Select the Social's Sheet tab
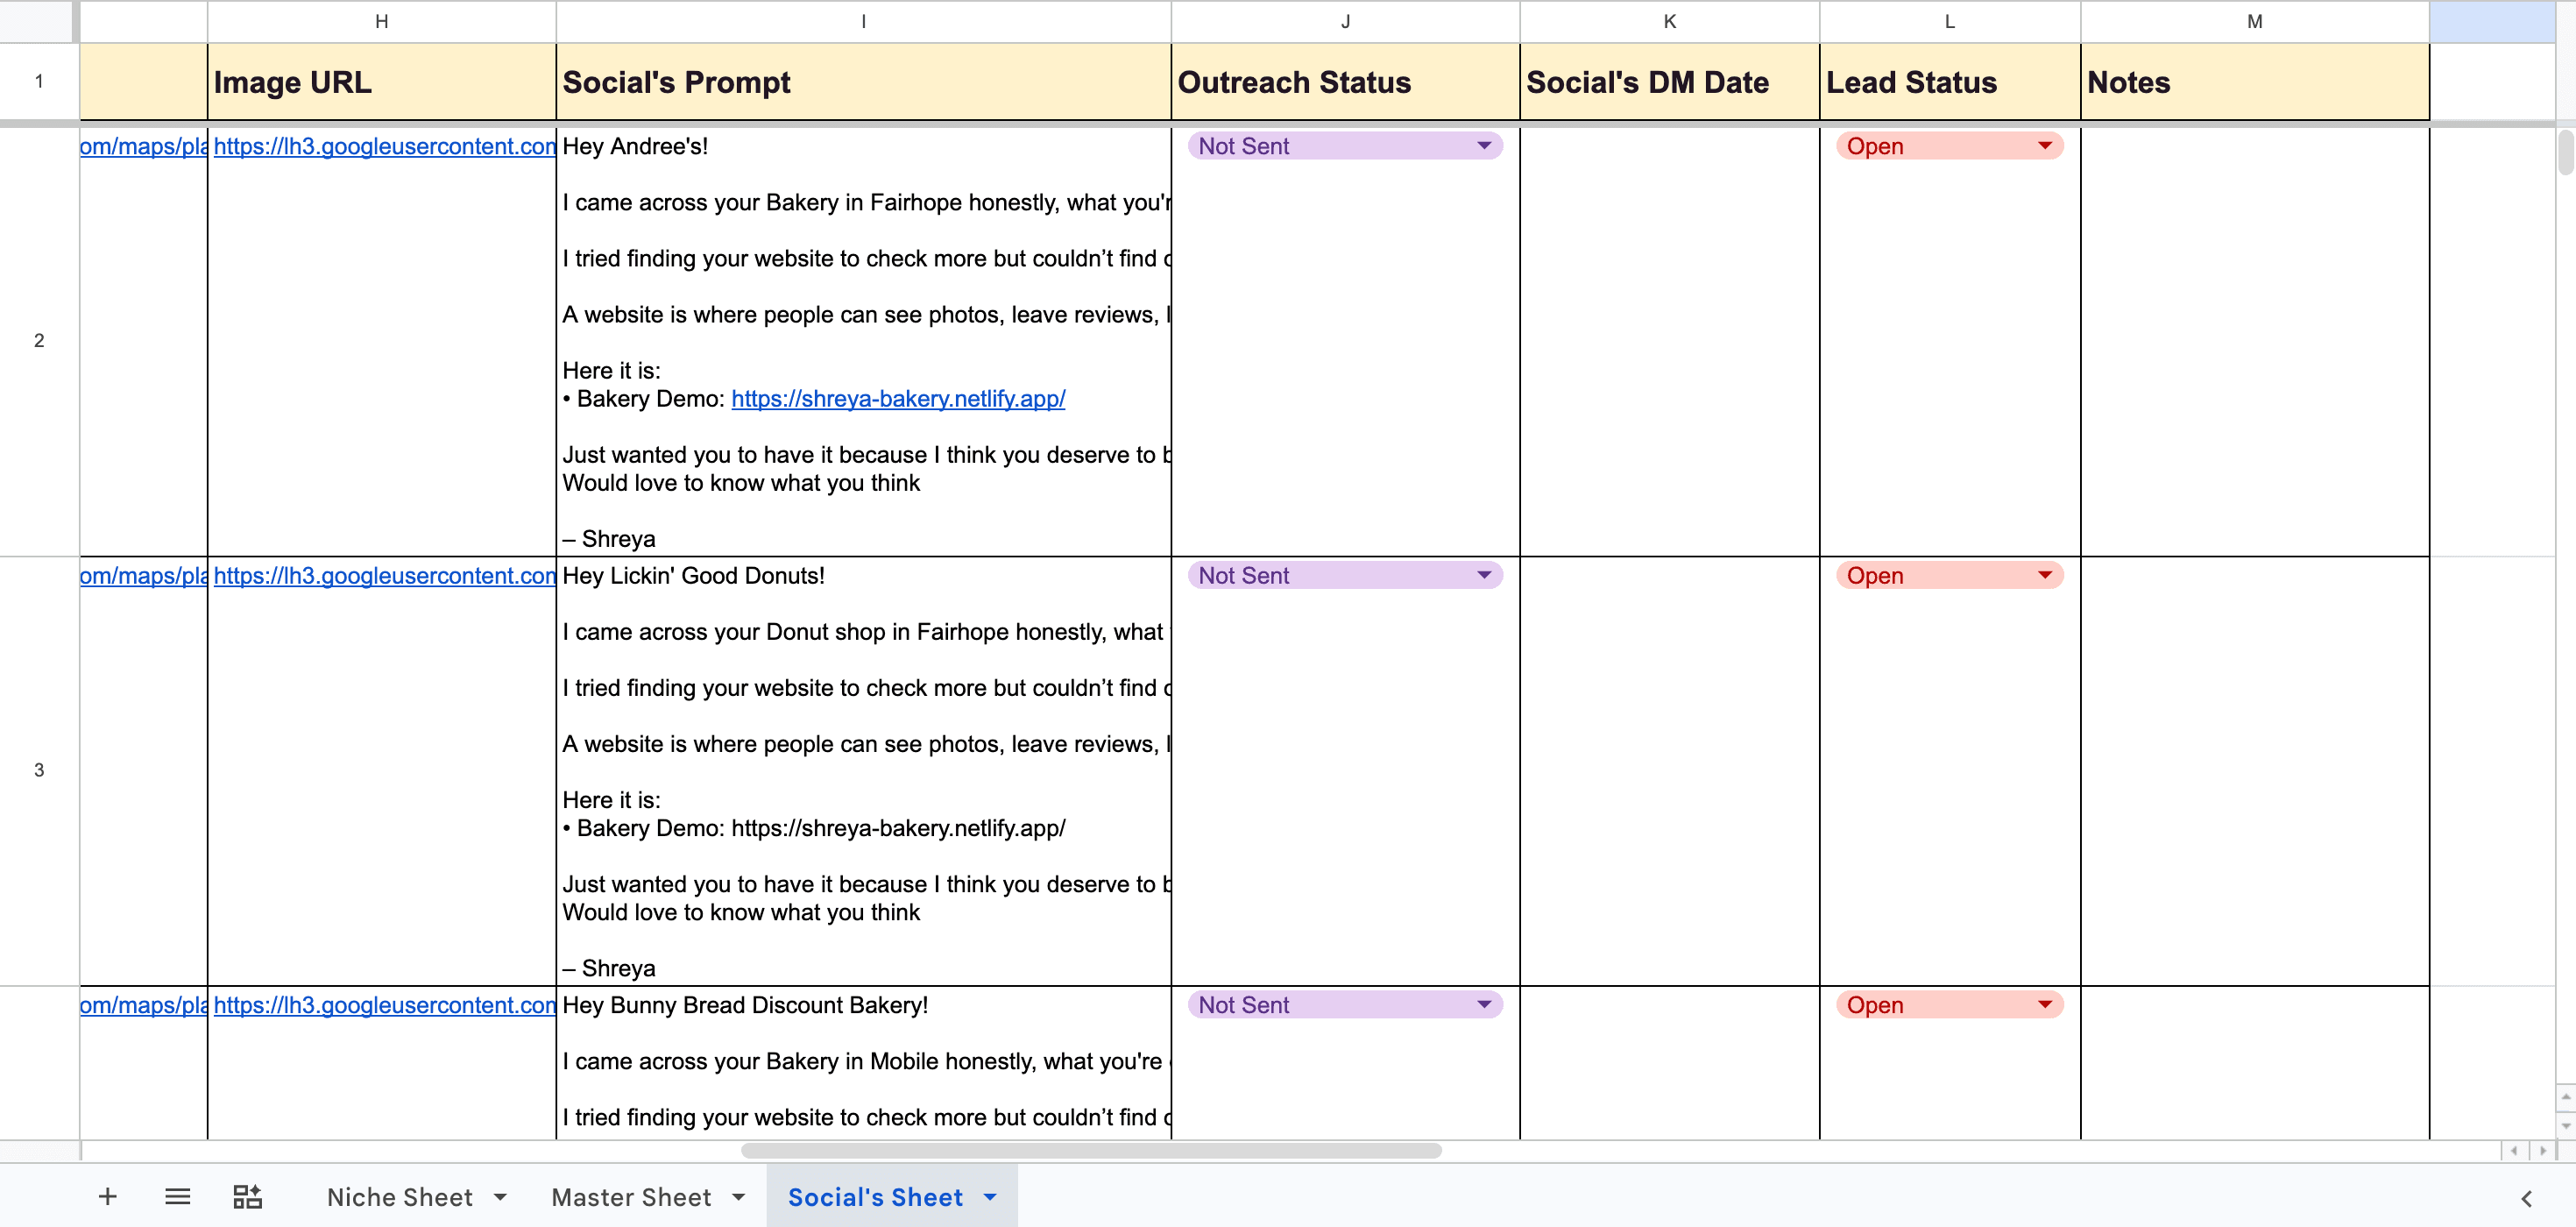 coord(875,1197)
